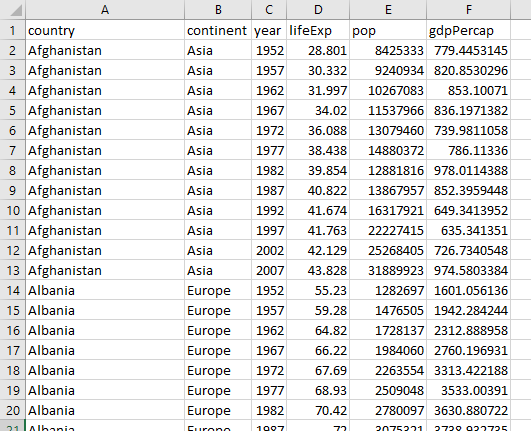The width and height of the screenshot is (531, 431).
Task: Select row 10 header
Action: coord(13,210)
